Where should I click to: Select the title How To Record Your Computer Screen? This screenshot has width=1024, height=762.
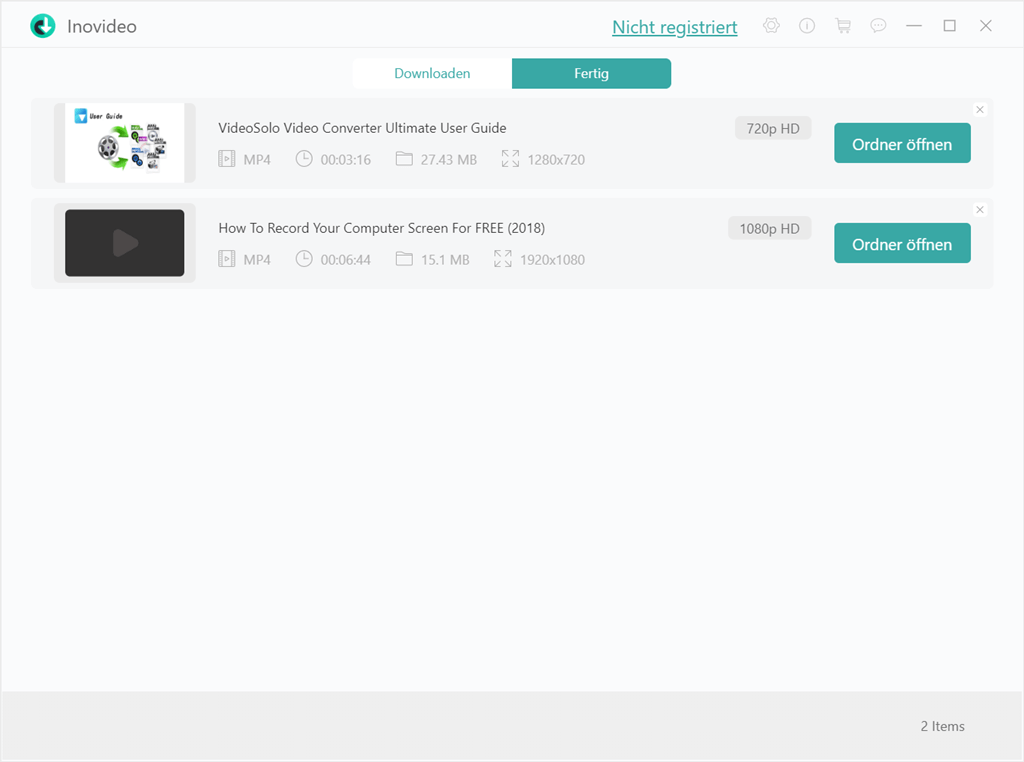(x=381, y=228)
